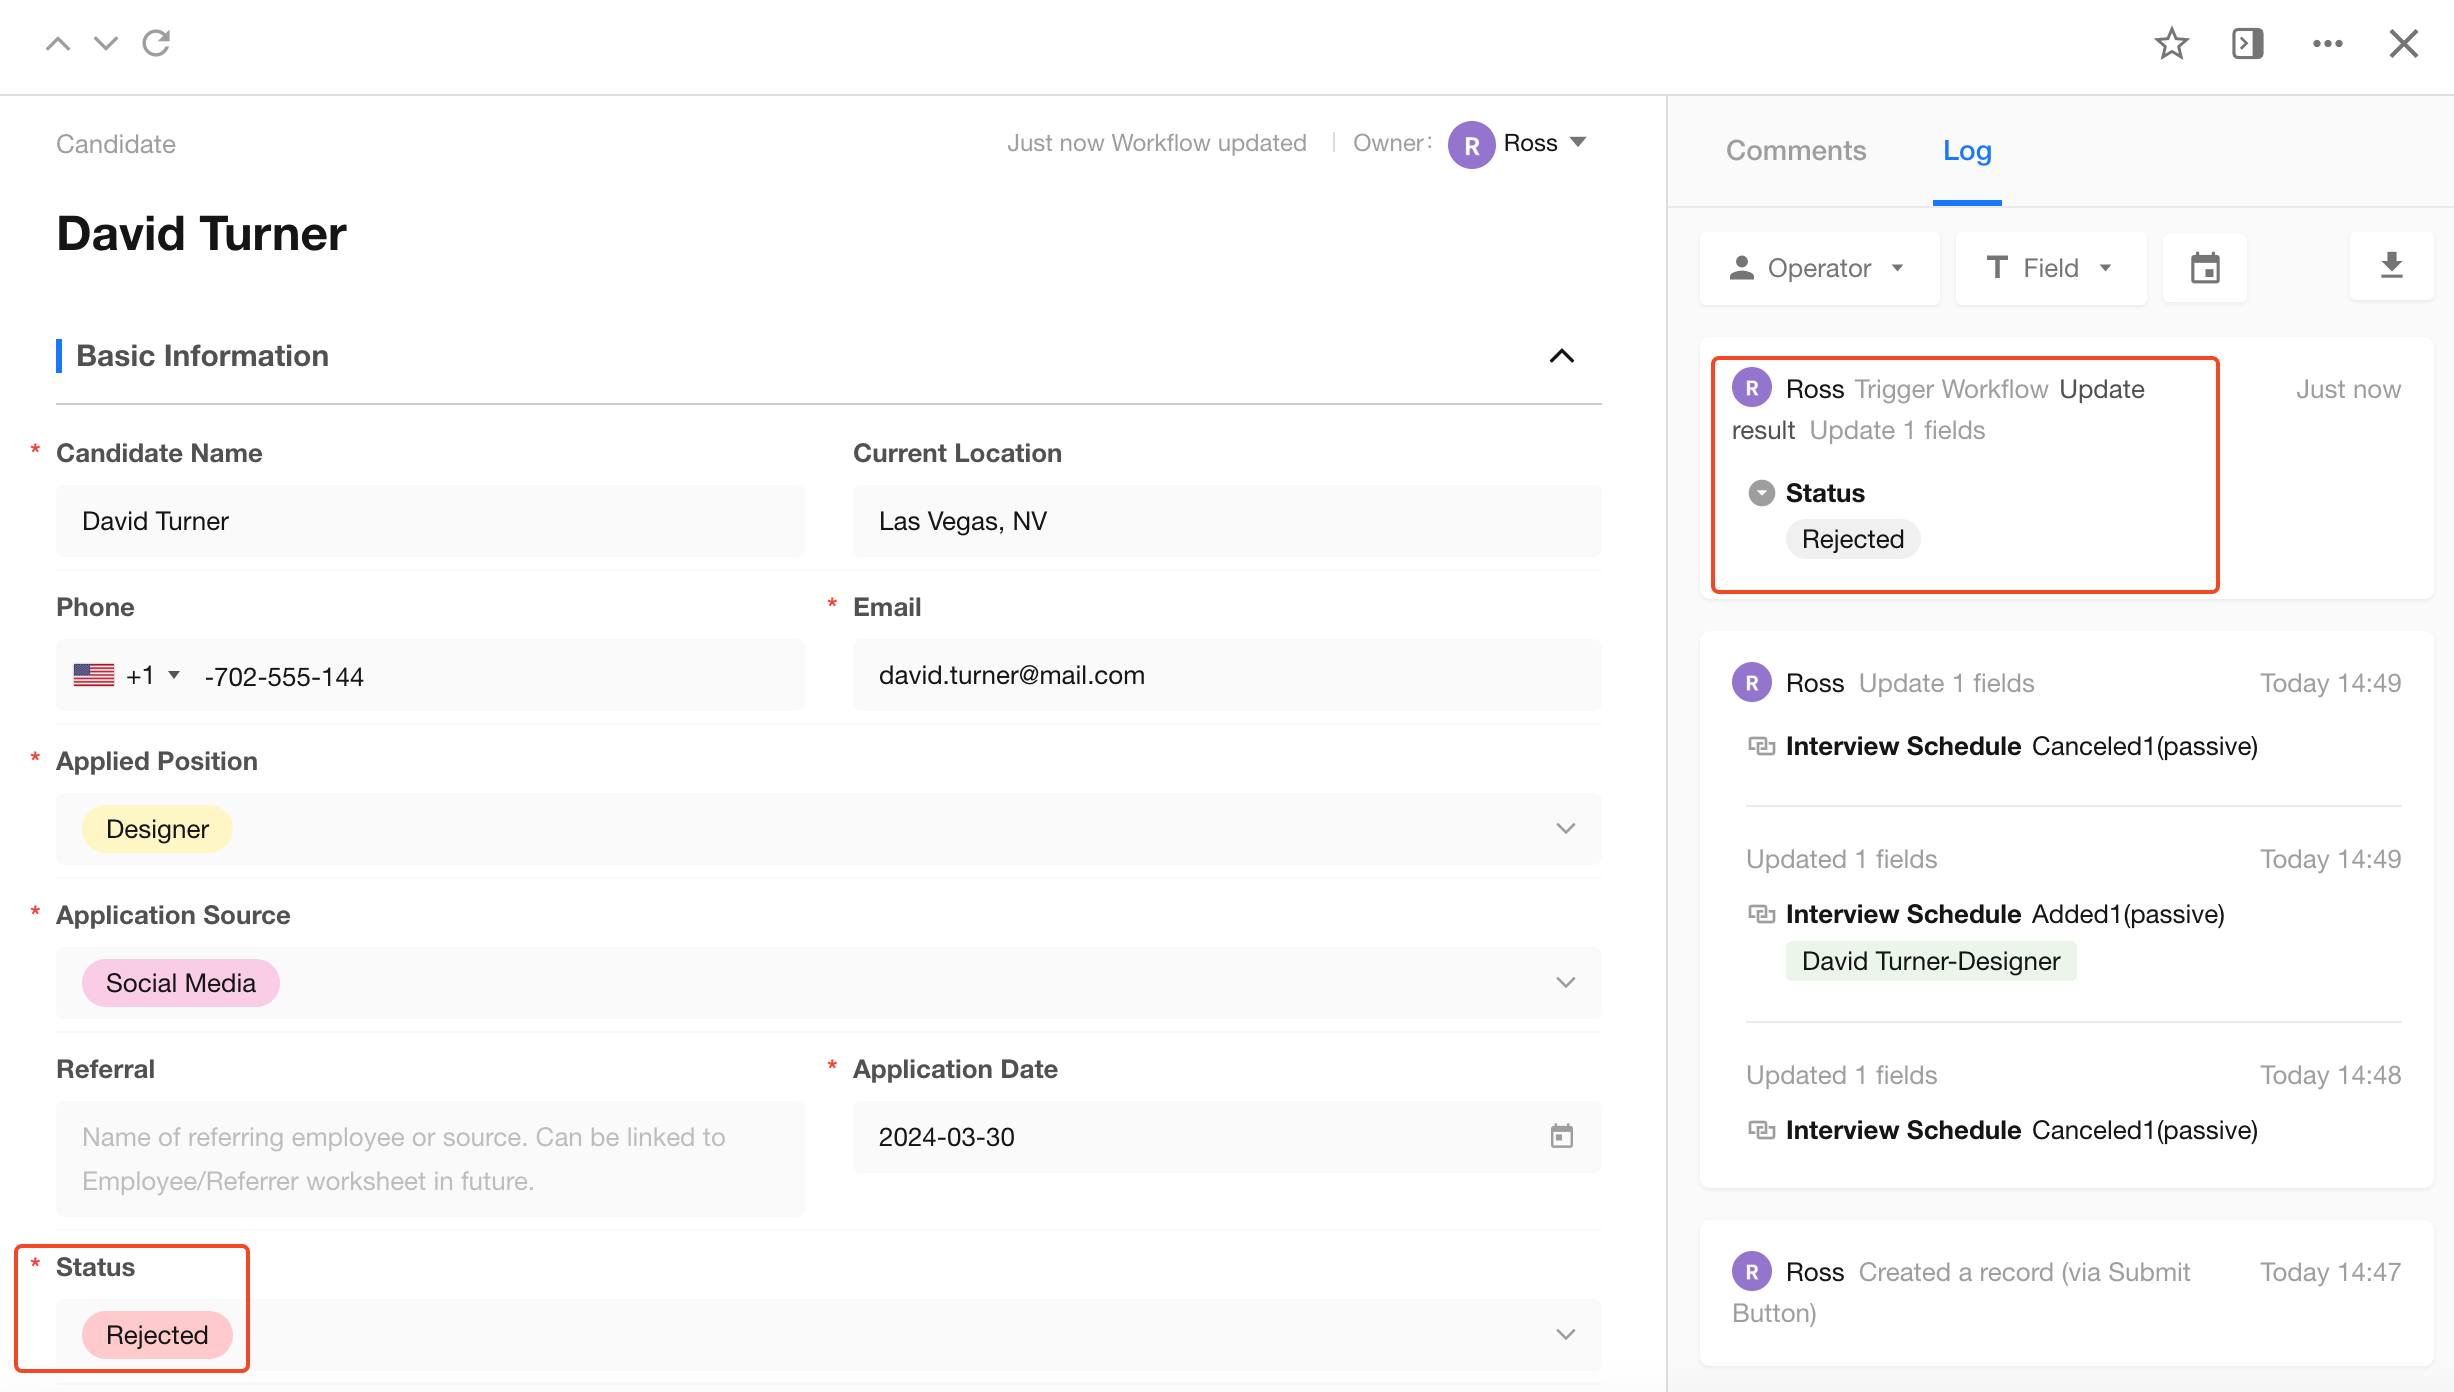
Task: Click the 'Created a record (via Submit Button)' text
Action: 1961,1292
